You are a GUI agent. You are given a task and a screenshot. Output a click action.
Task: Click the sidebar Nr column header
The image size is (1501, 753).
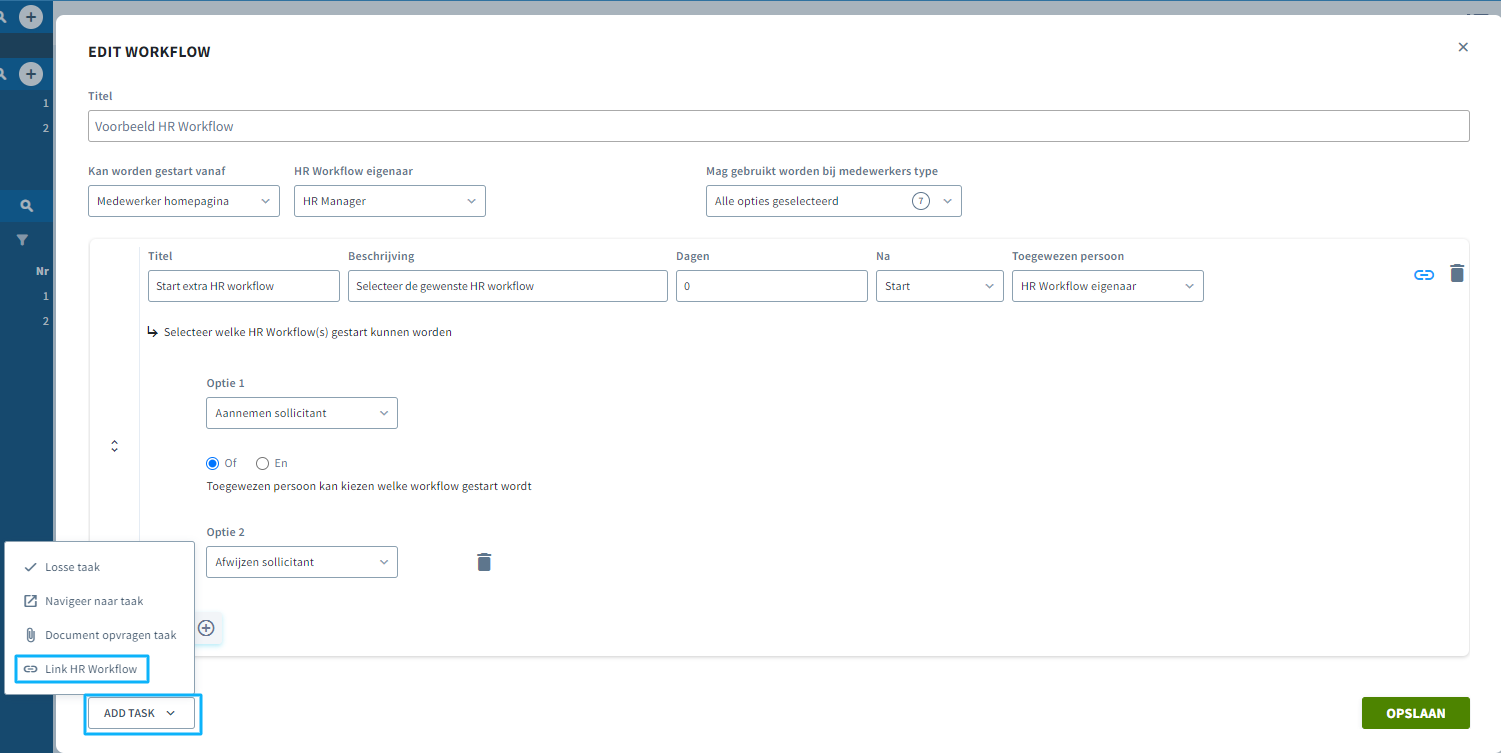[x=42, y=271]
